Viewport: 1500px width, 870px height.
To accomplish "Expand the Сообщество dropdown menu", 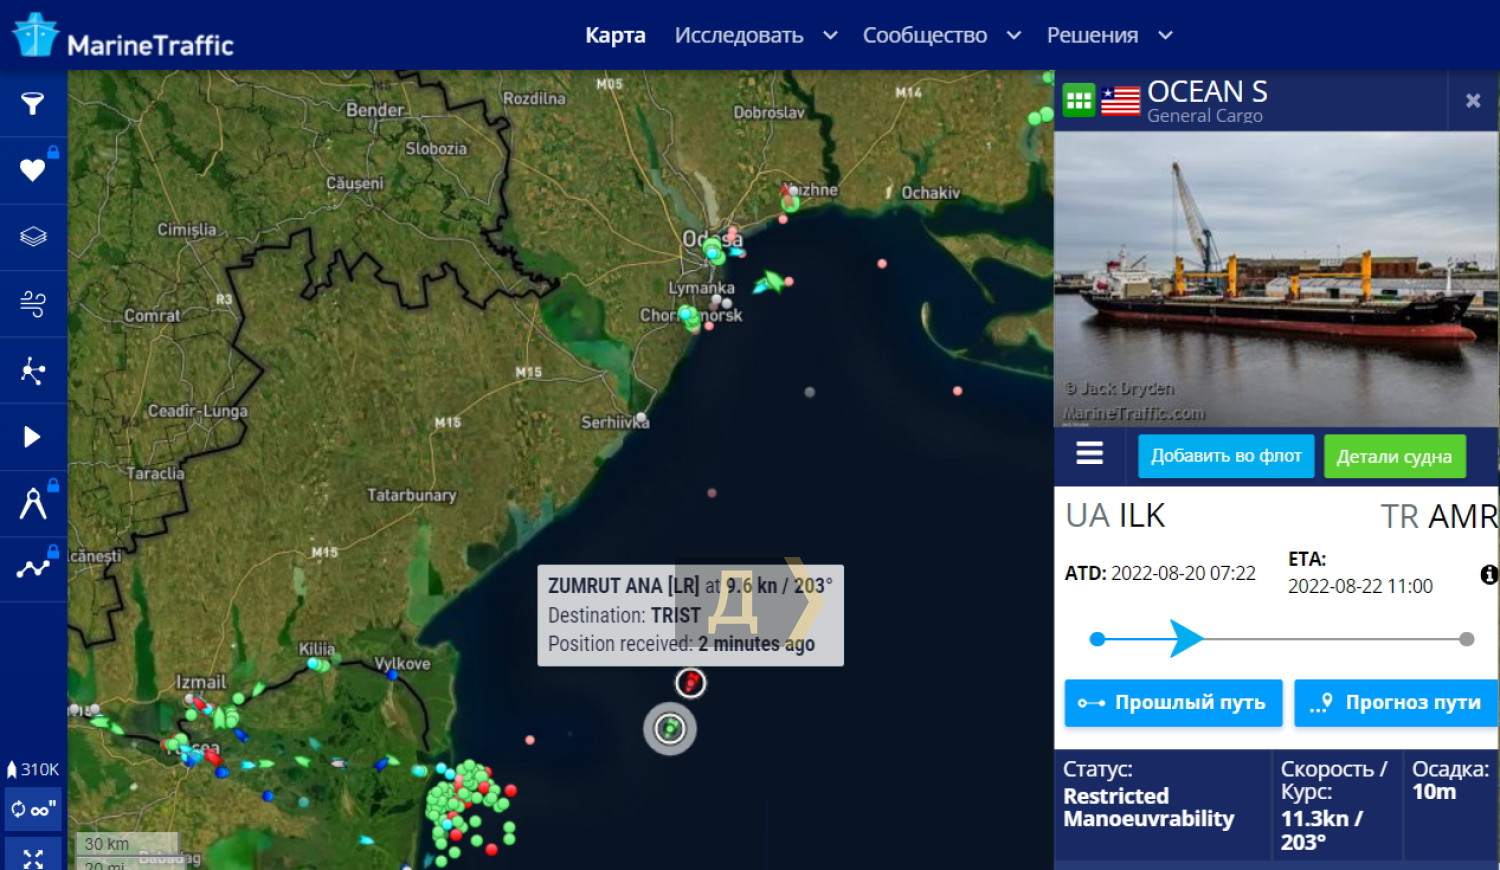I will click(941, 36).
